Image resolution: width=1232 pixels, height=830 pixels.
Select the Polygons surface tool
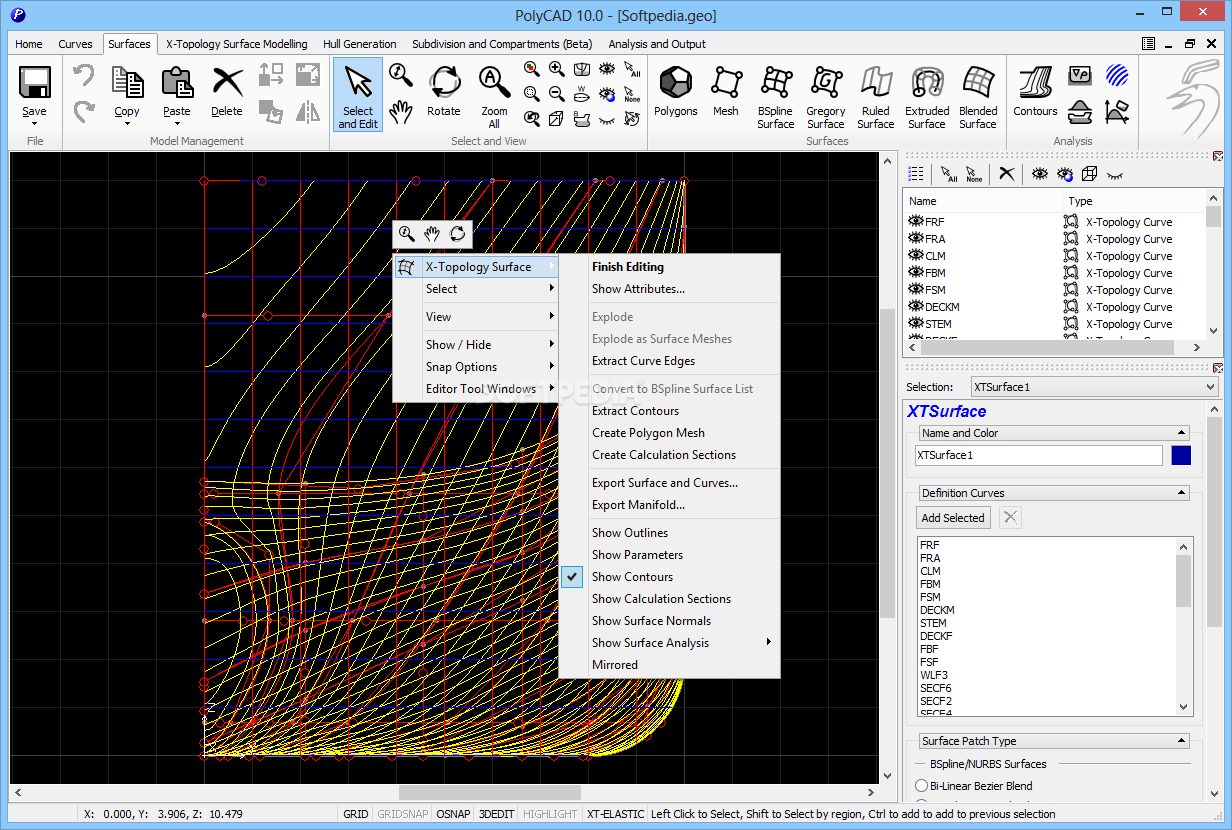point(676,93)
